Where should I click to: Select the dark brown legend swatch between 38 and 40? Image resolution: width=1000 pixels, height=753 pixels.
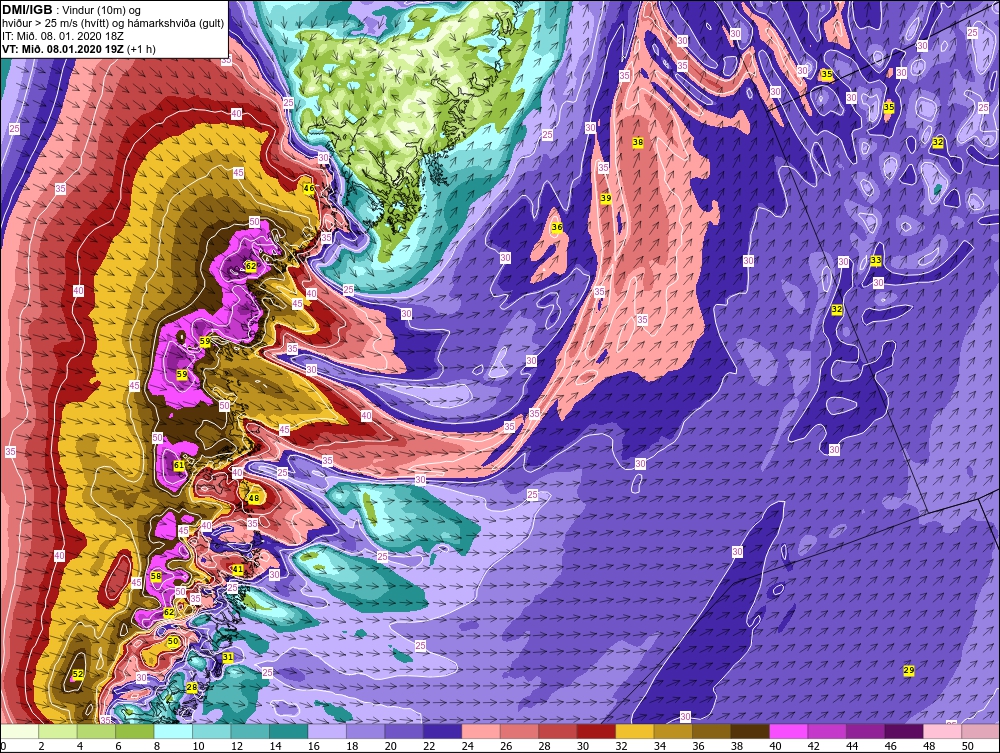tap(750, 731)
